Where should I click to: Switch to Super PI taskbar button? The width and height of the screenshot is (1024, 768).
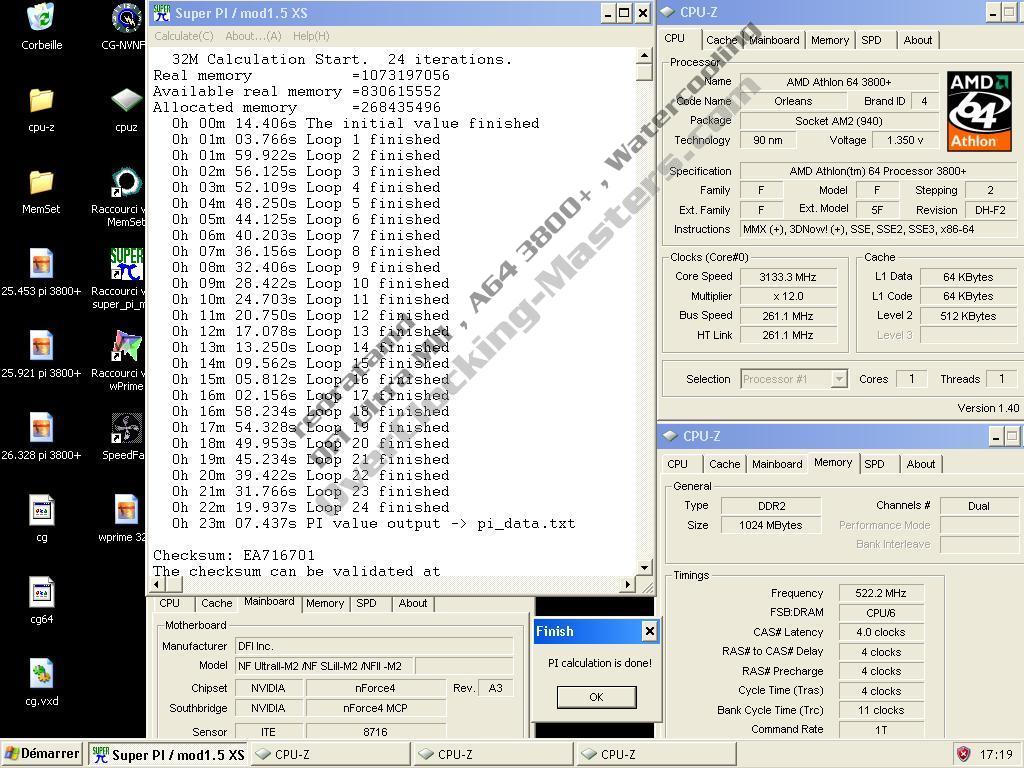(168, 754)
